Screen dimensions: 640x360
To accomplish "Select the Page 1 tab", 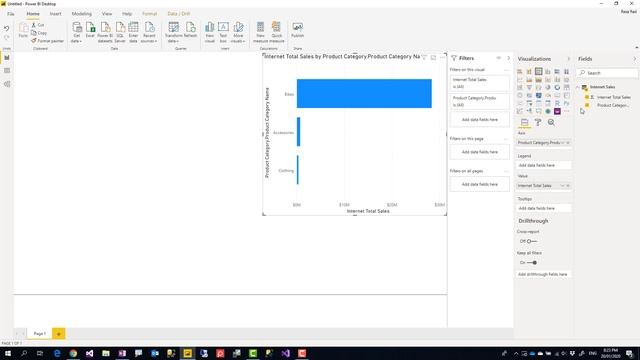I will (40, 333).
